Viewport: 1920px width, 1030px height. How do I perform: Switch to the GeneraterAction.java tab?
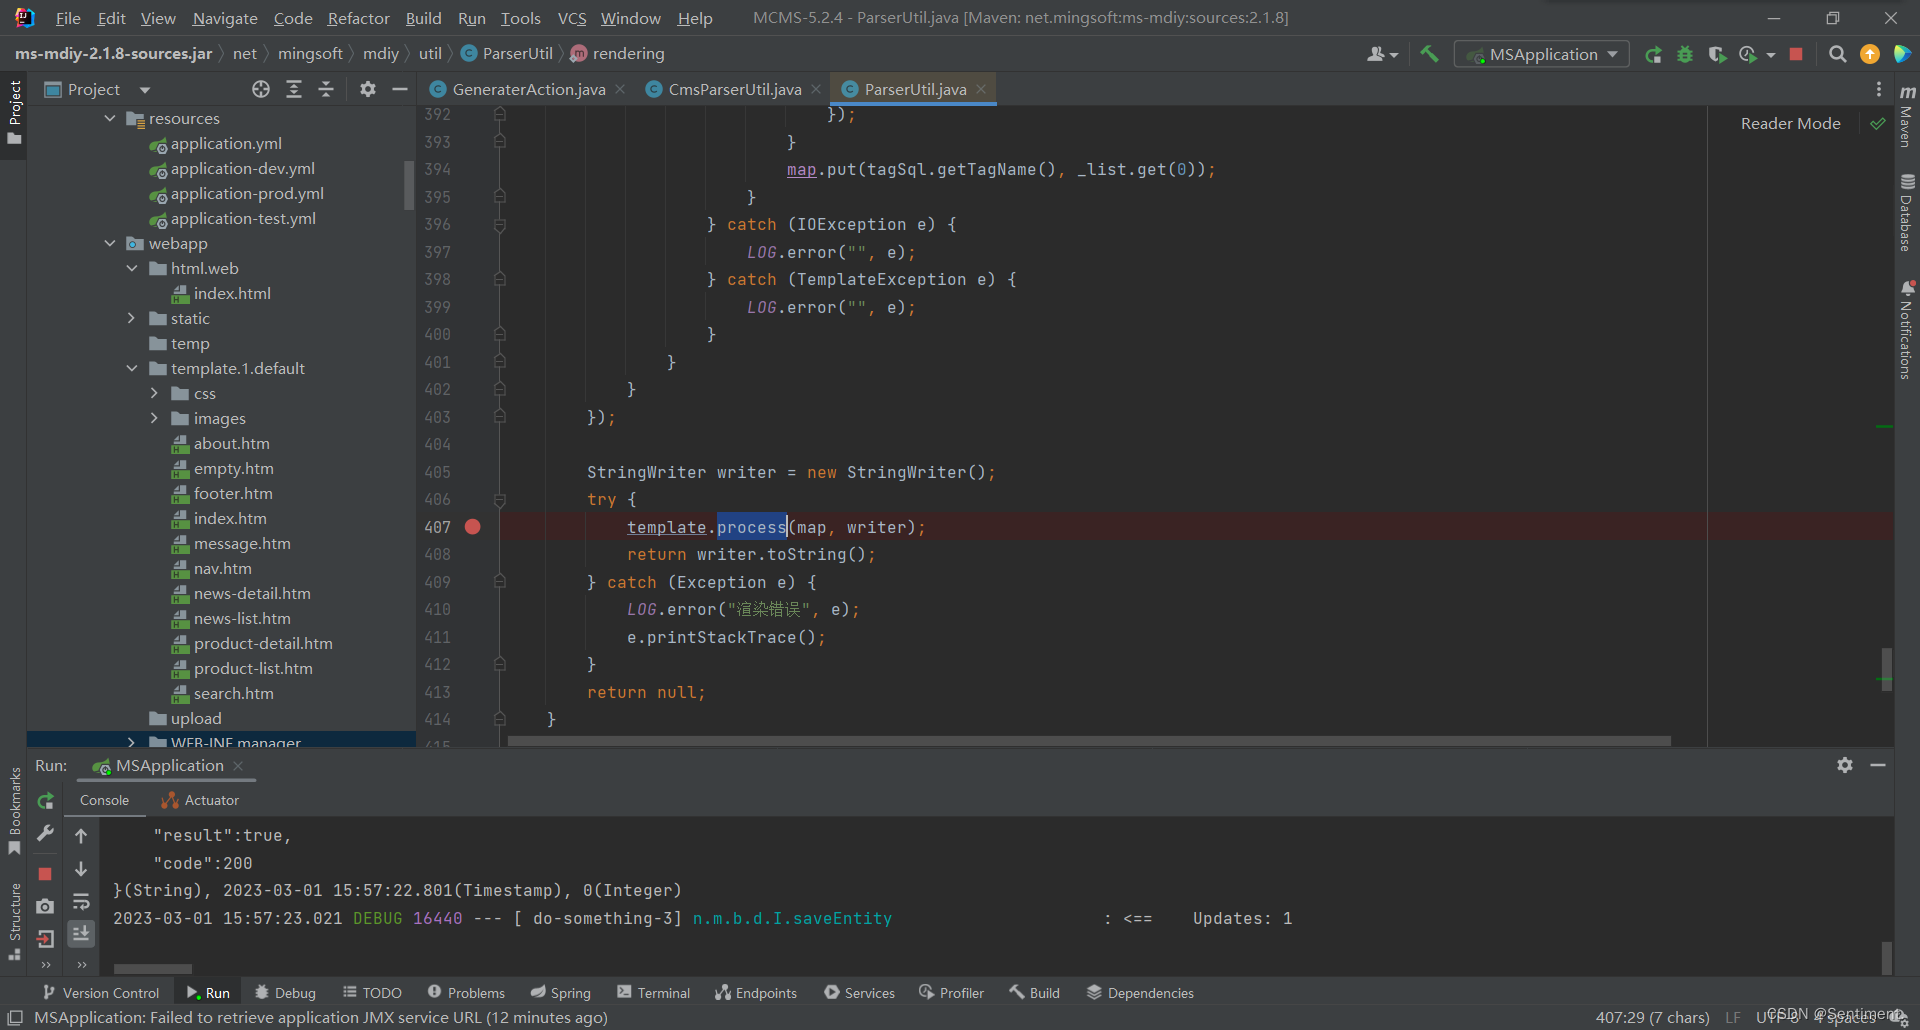click(528, 89)
